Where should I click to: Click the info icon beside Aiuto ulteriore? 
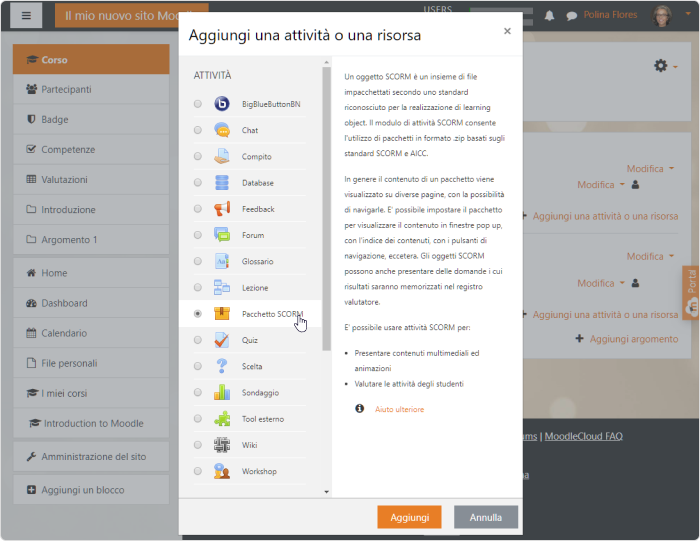359,408
